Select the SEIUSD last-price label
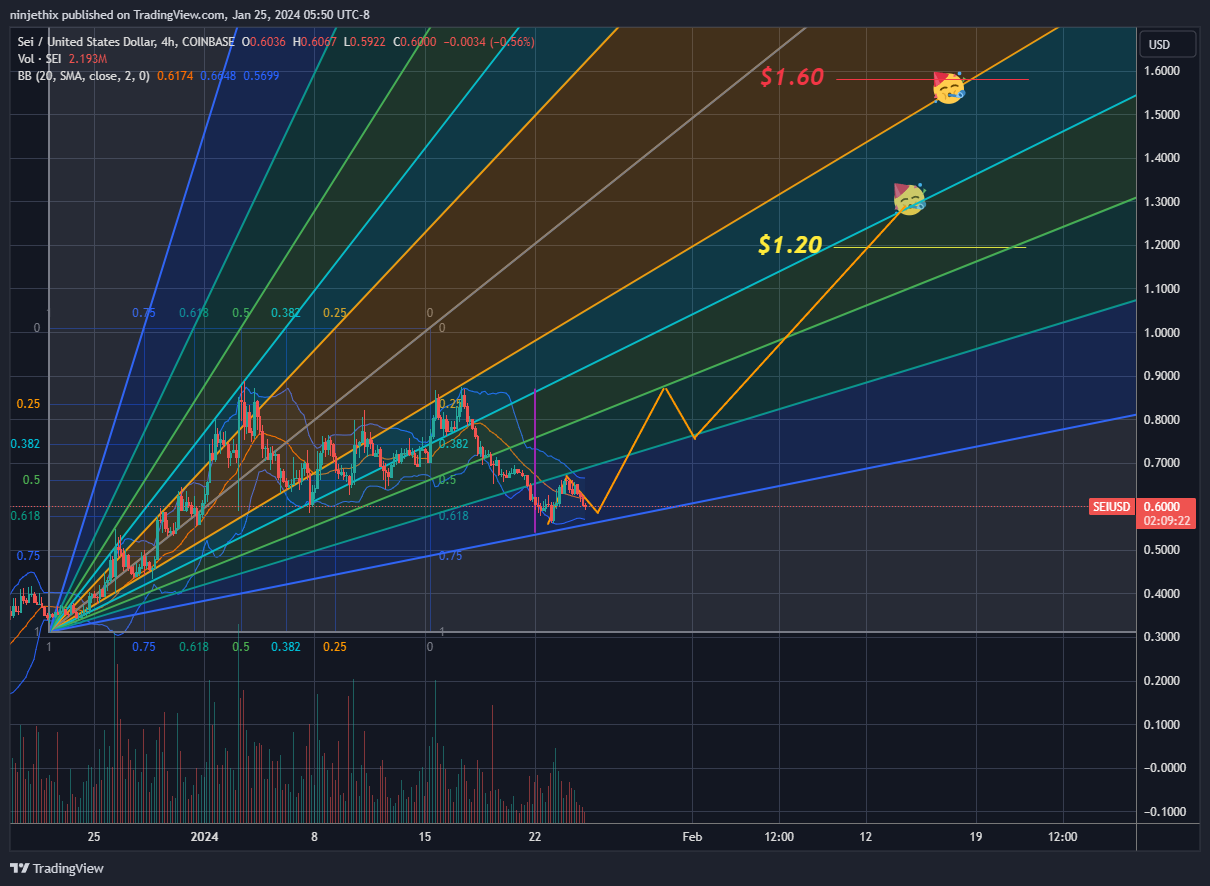 (x=1112, y=507)
